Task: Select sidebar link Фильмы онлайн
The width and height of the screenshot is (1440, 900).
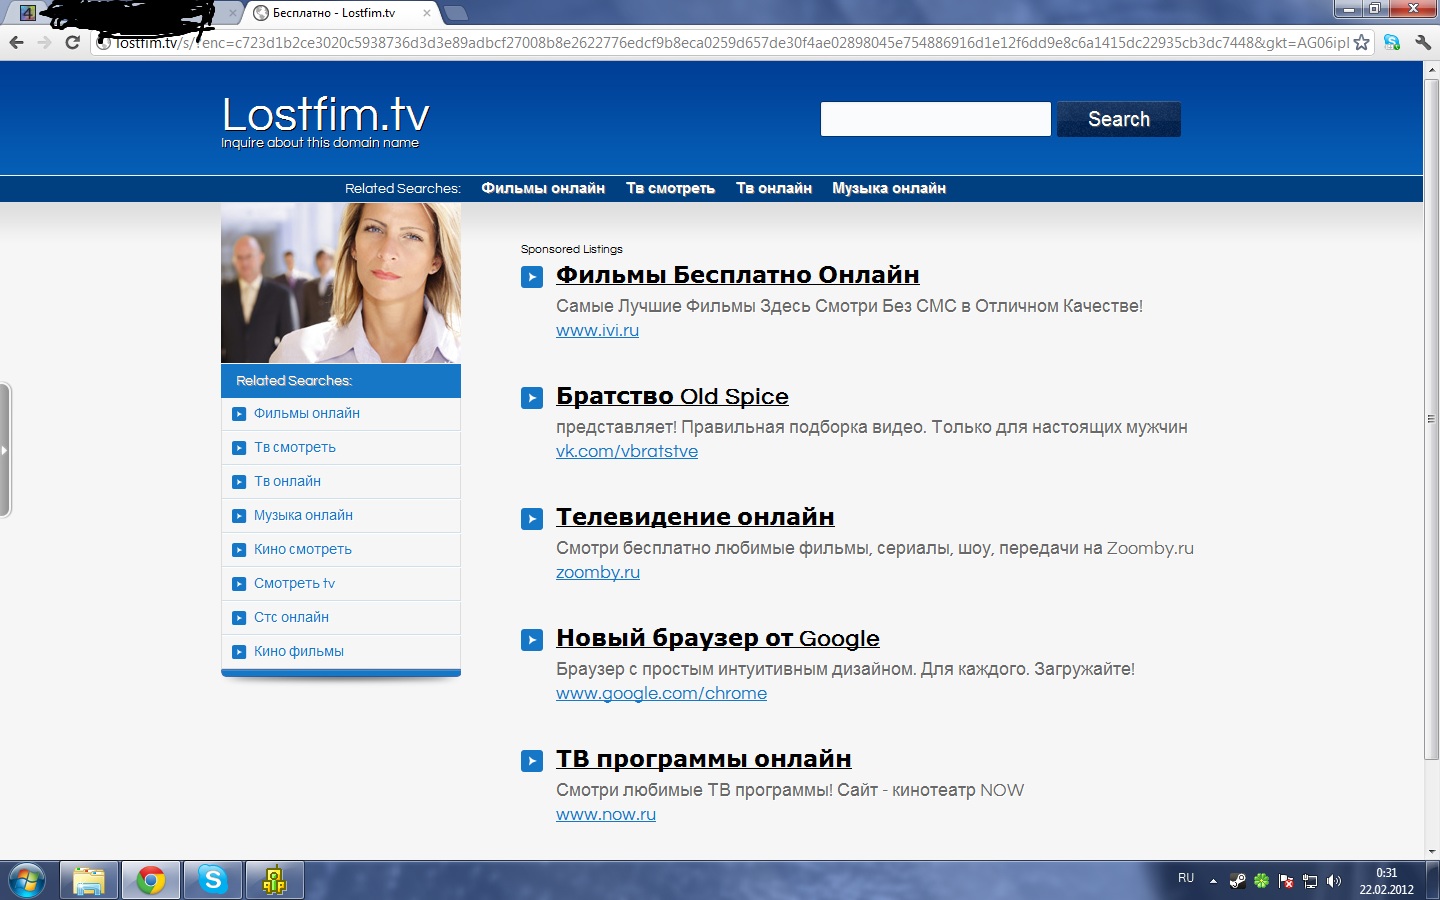Action: click(x=307, y=413)
